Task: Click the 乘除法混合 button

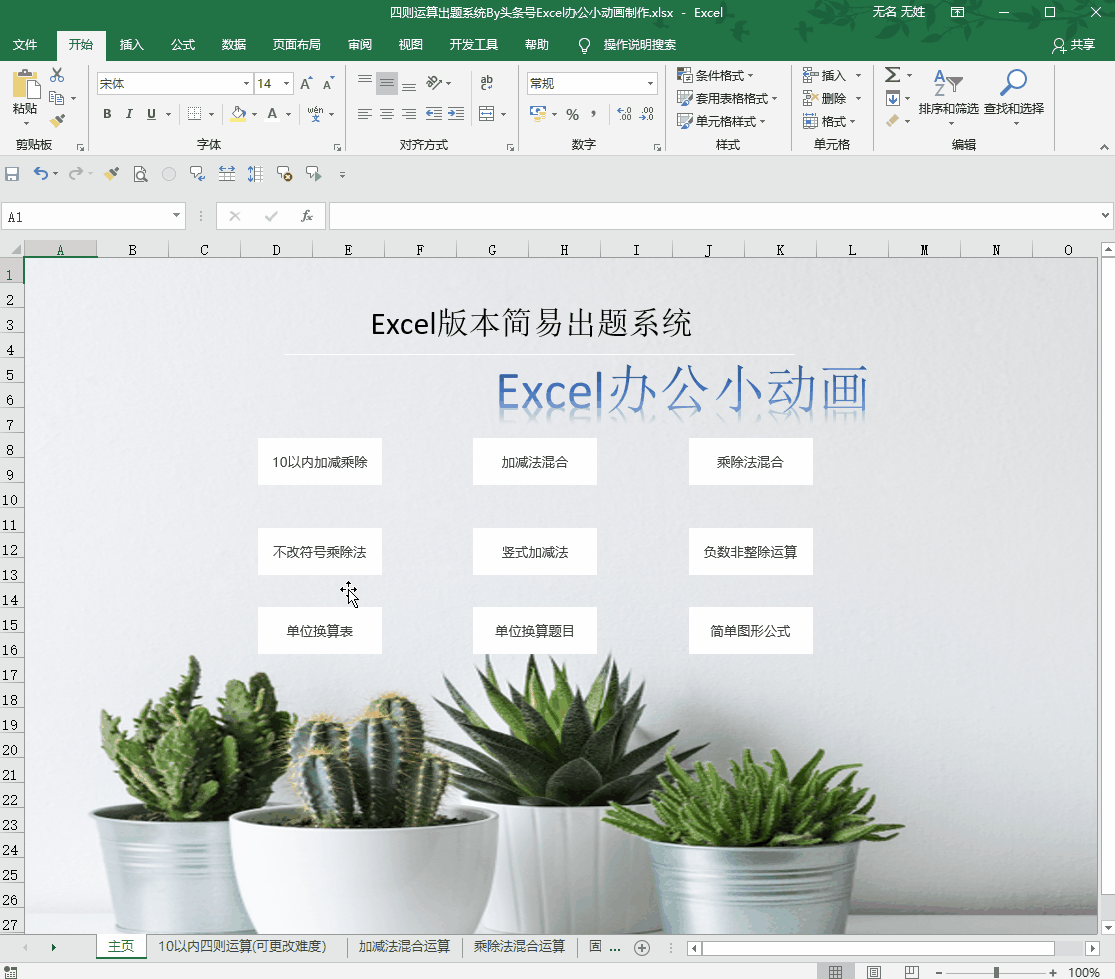Action: pyautogui.click(x=750, y=462)
